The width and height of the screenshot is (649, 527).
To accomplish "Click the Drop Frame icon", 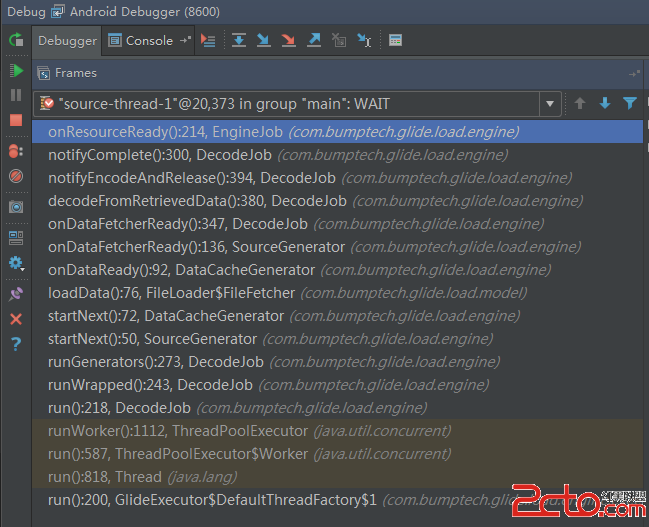I will (x=339, y=40).
